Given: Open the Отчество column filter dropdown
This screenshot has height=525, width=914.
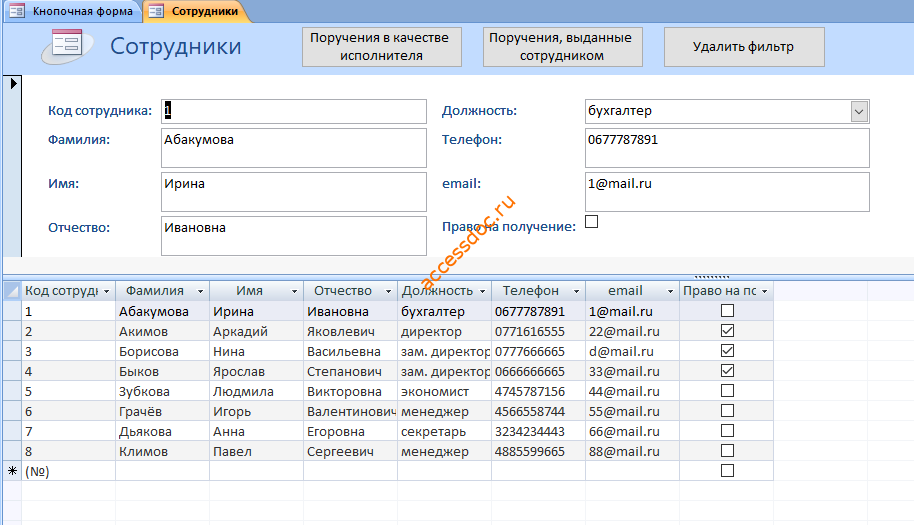Looking at the screenshot, I should click(x=388, y=291).
